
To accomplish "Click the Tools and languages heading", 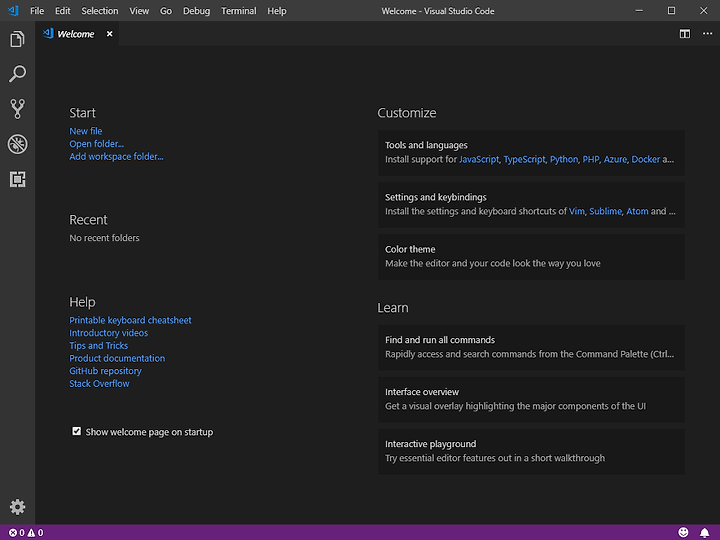I will (426, 145).
